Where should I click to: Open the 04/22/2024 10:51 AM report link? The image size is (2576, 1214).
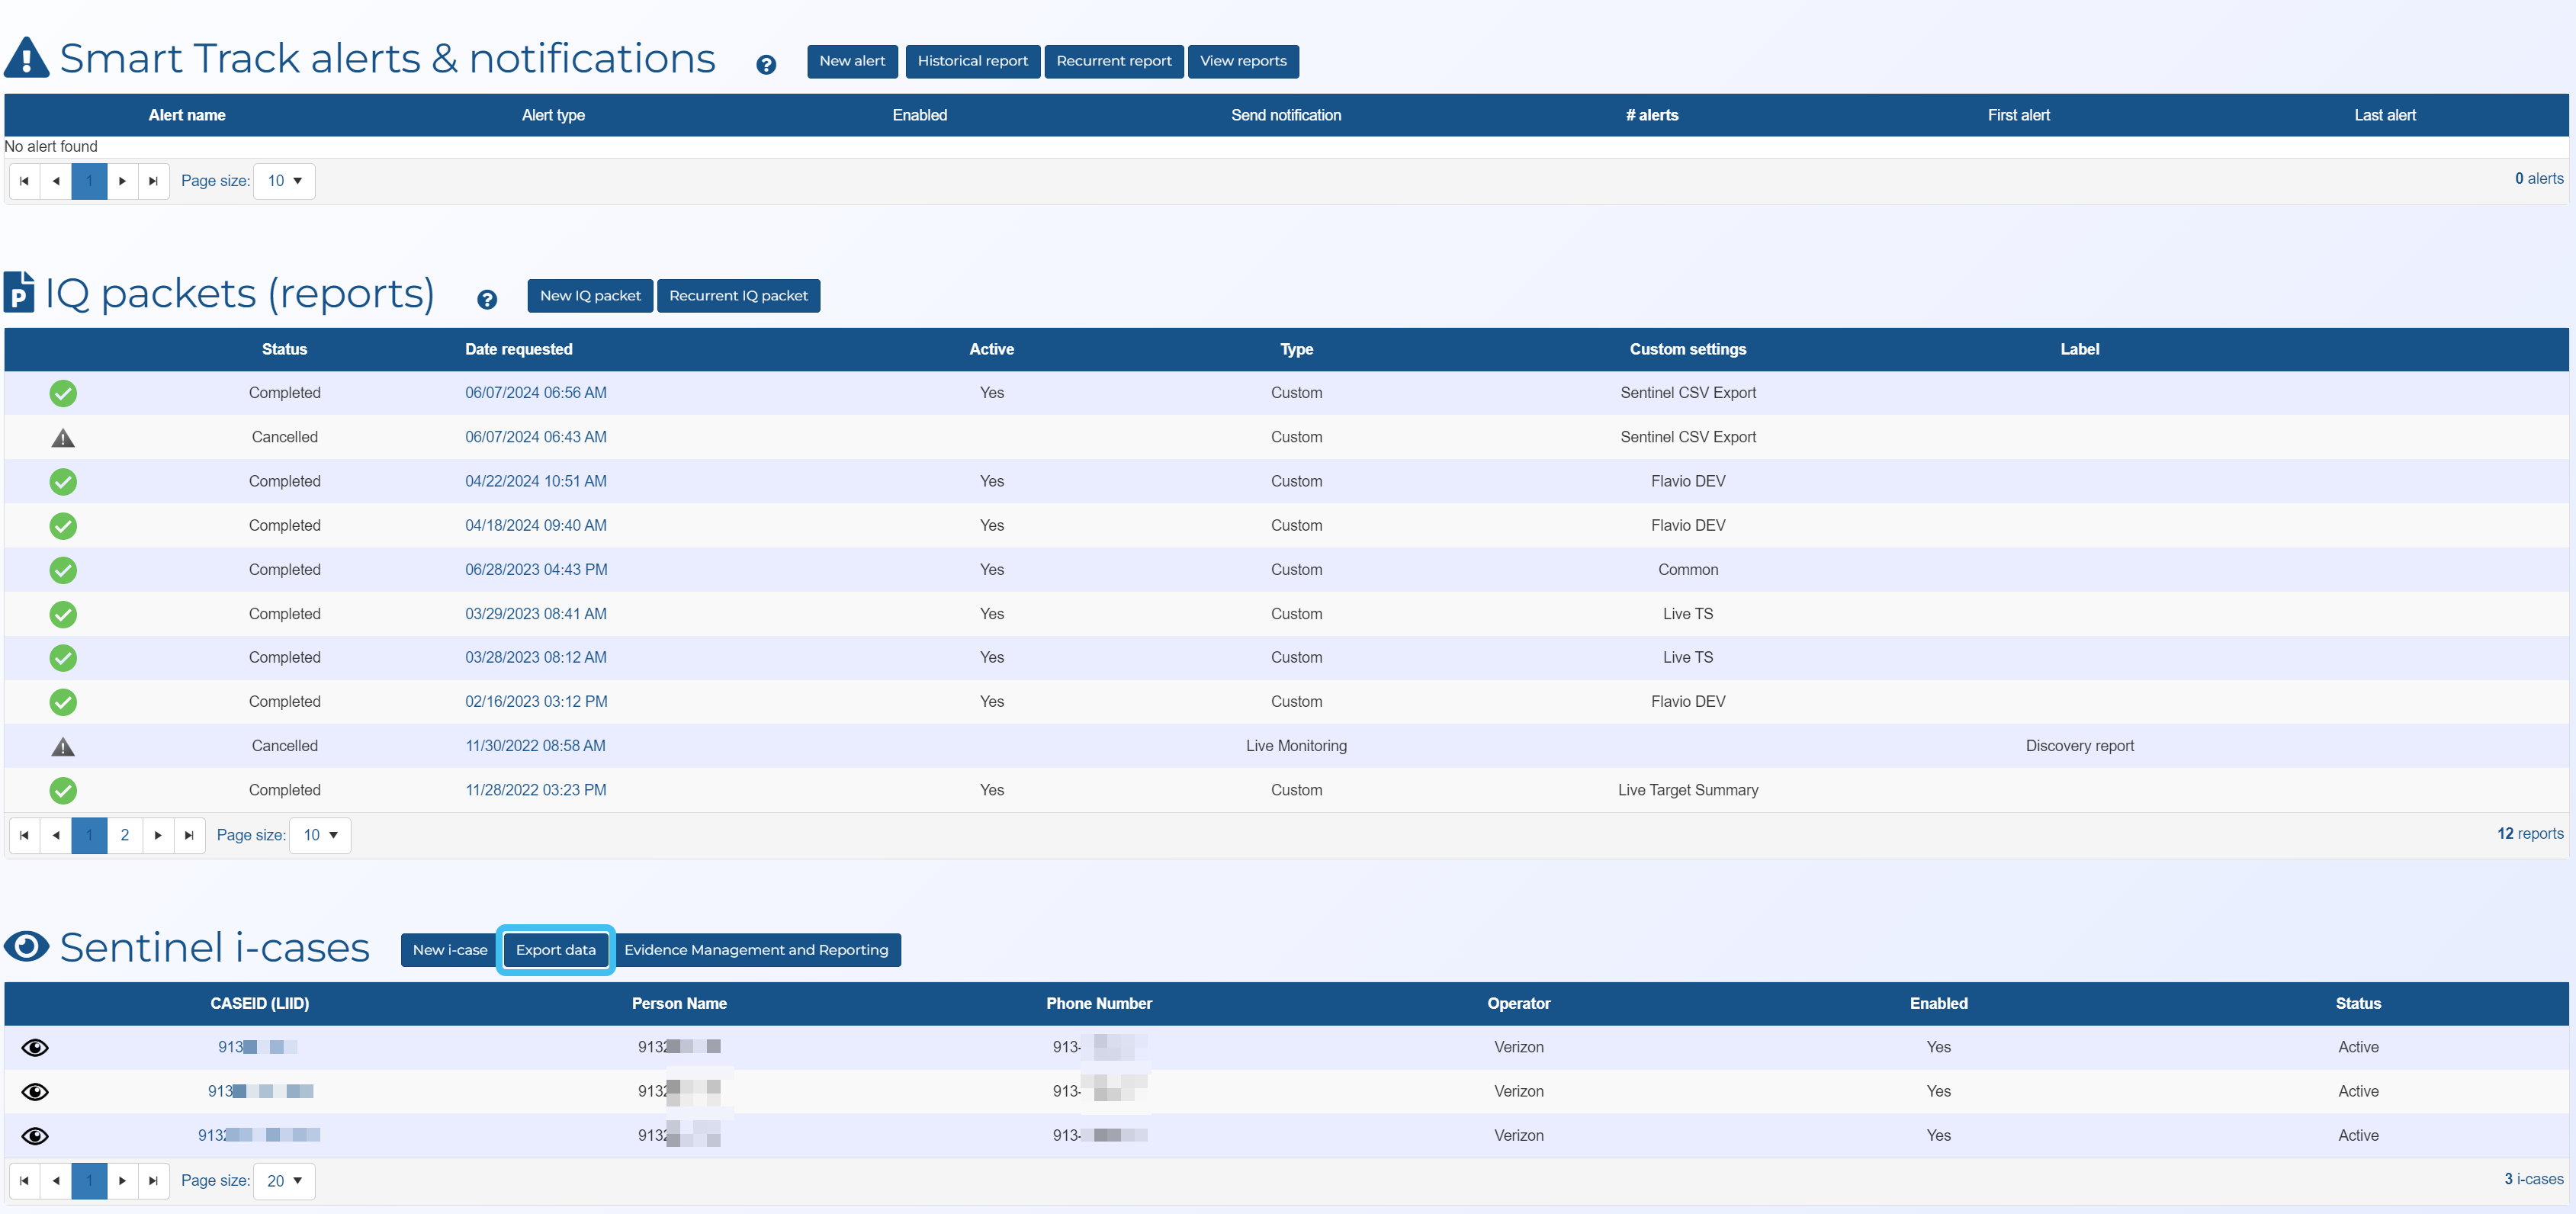535,481
